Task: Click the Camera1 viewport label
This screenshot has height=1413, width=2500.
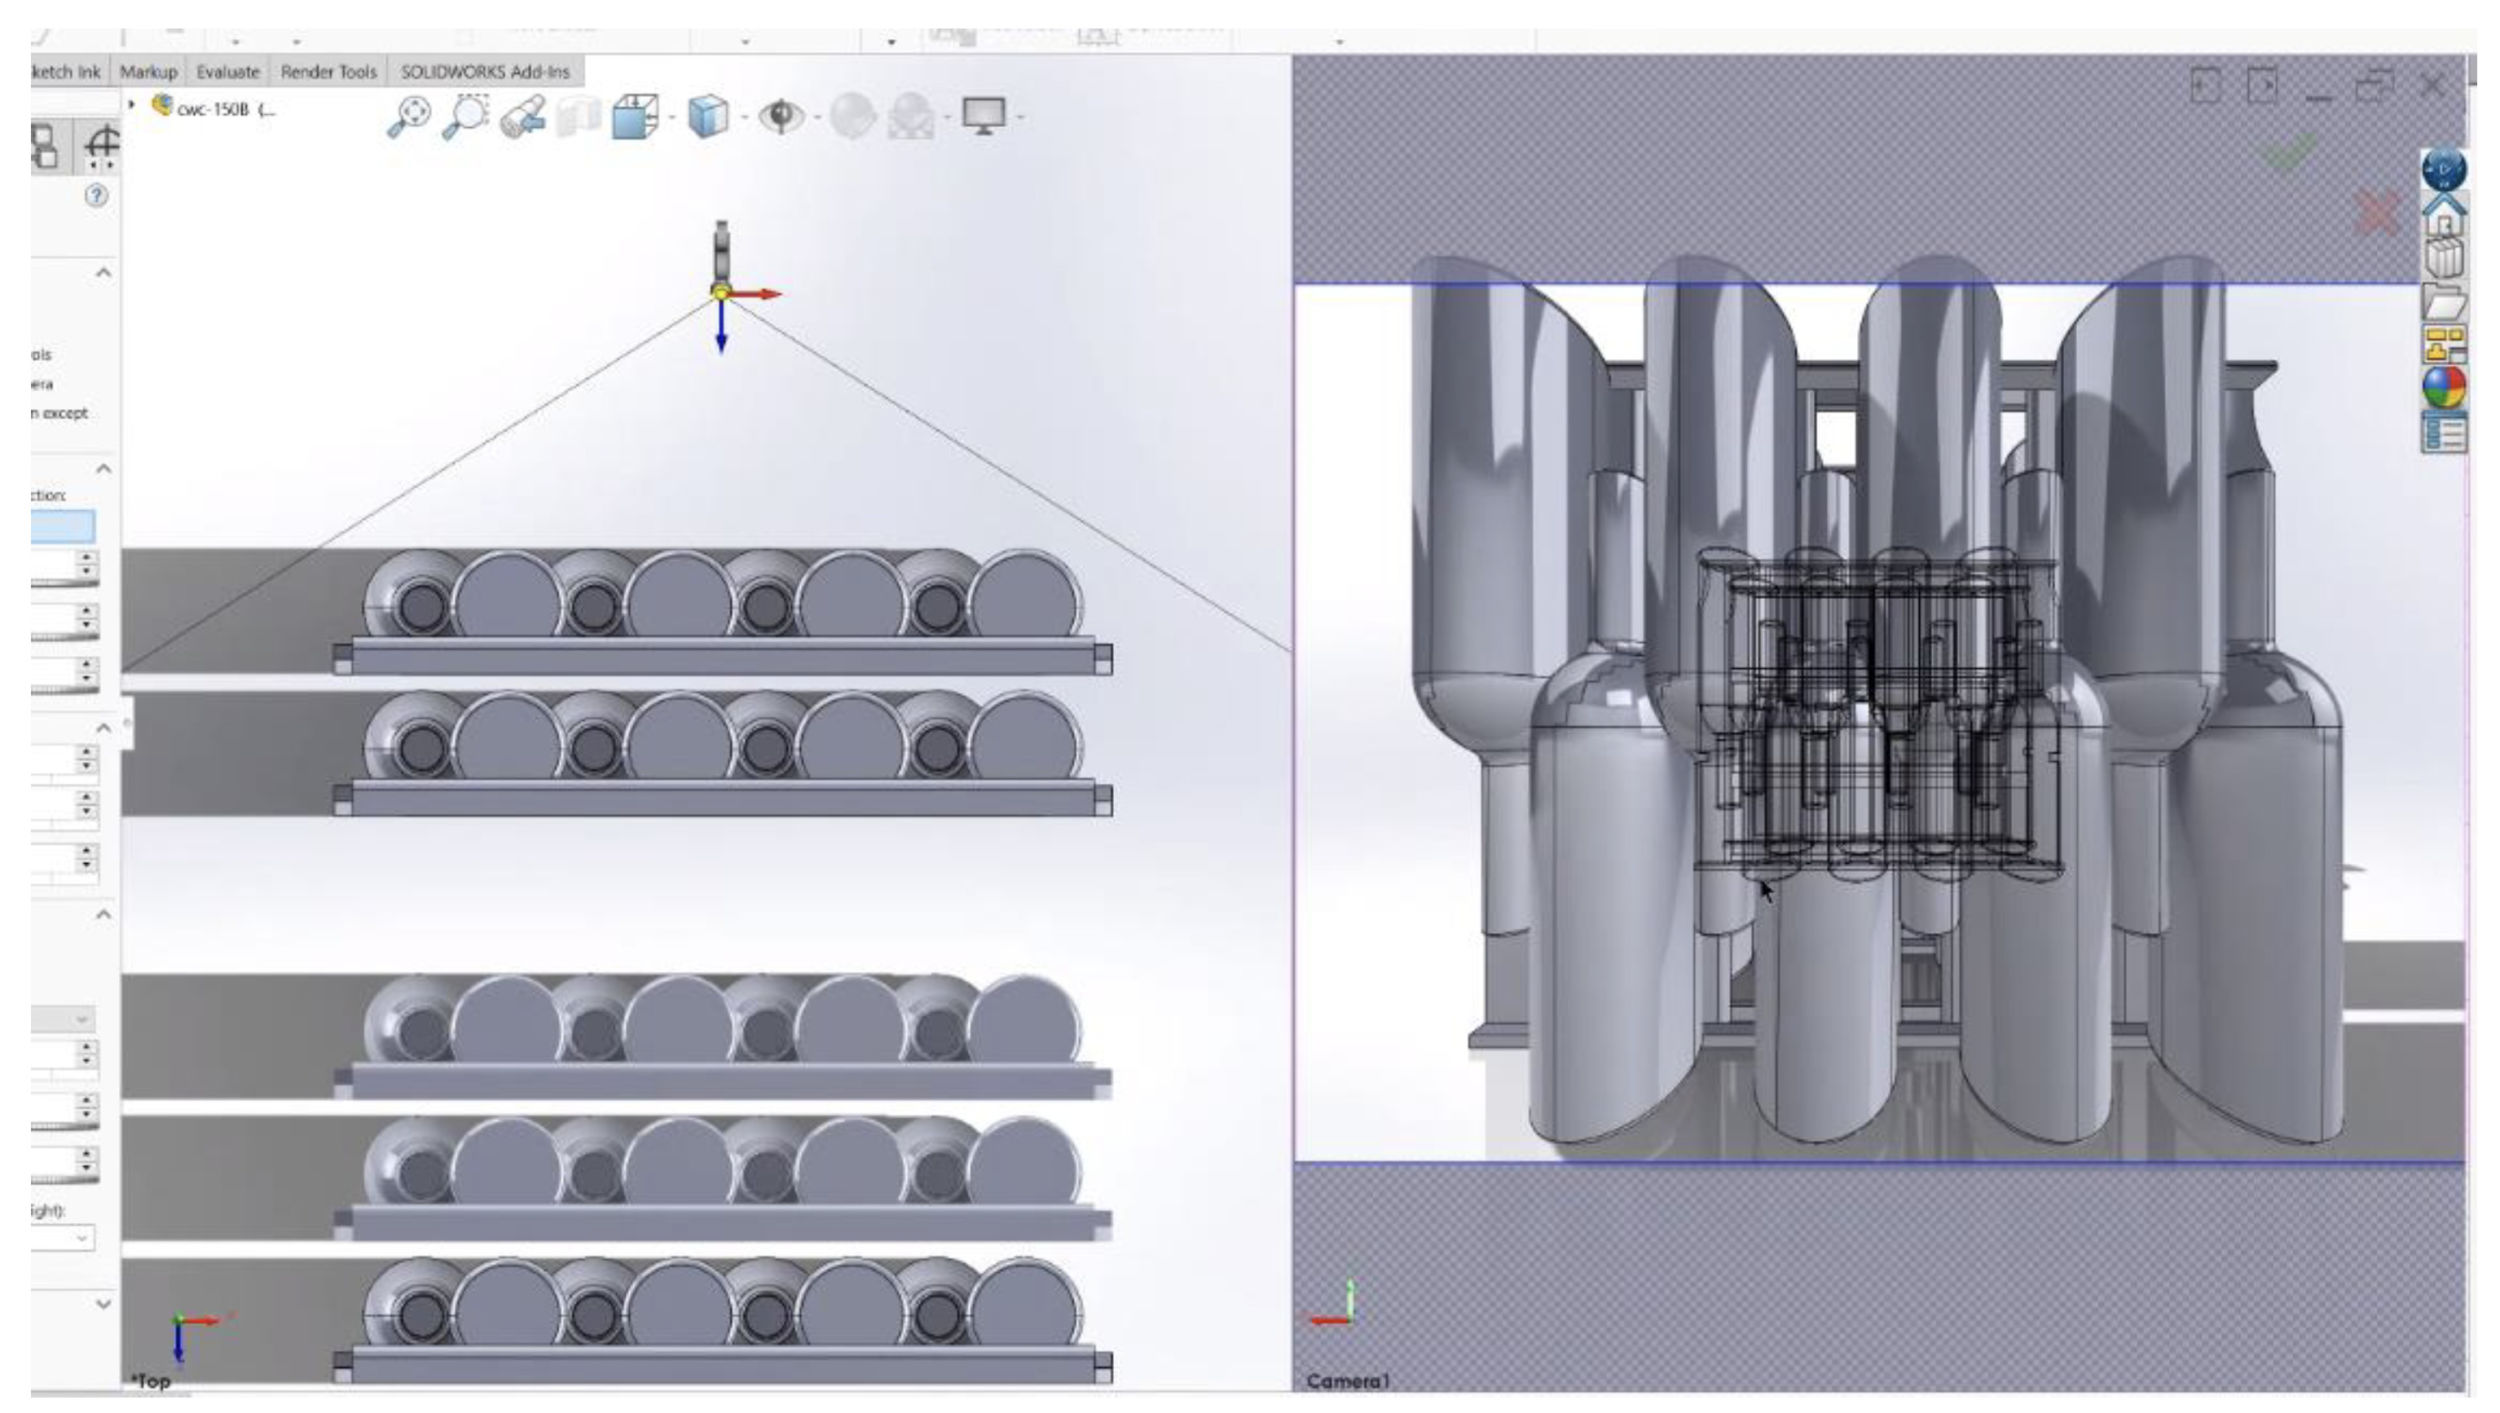Action: tap(1348, 1382)
